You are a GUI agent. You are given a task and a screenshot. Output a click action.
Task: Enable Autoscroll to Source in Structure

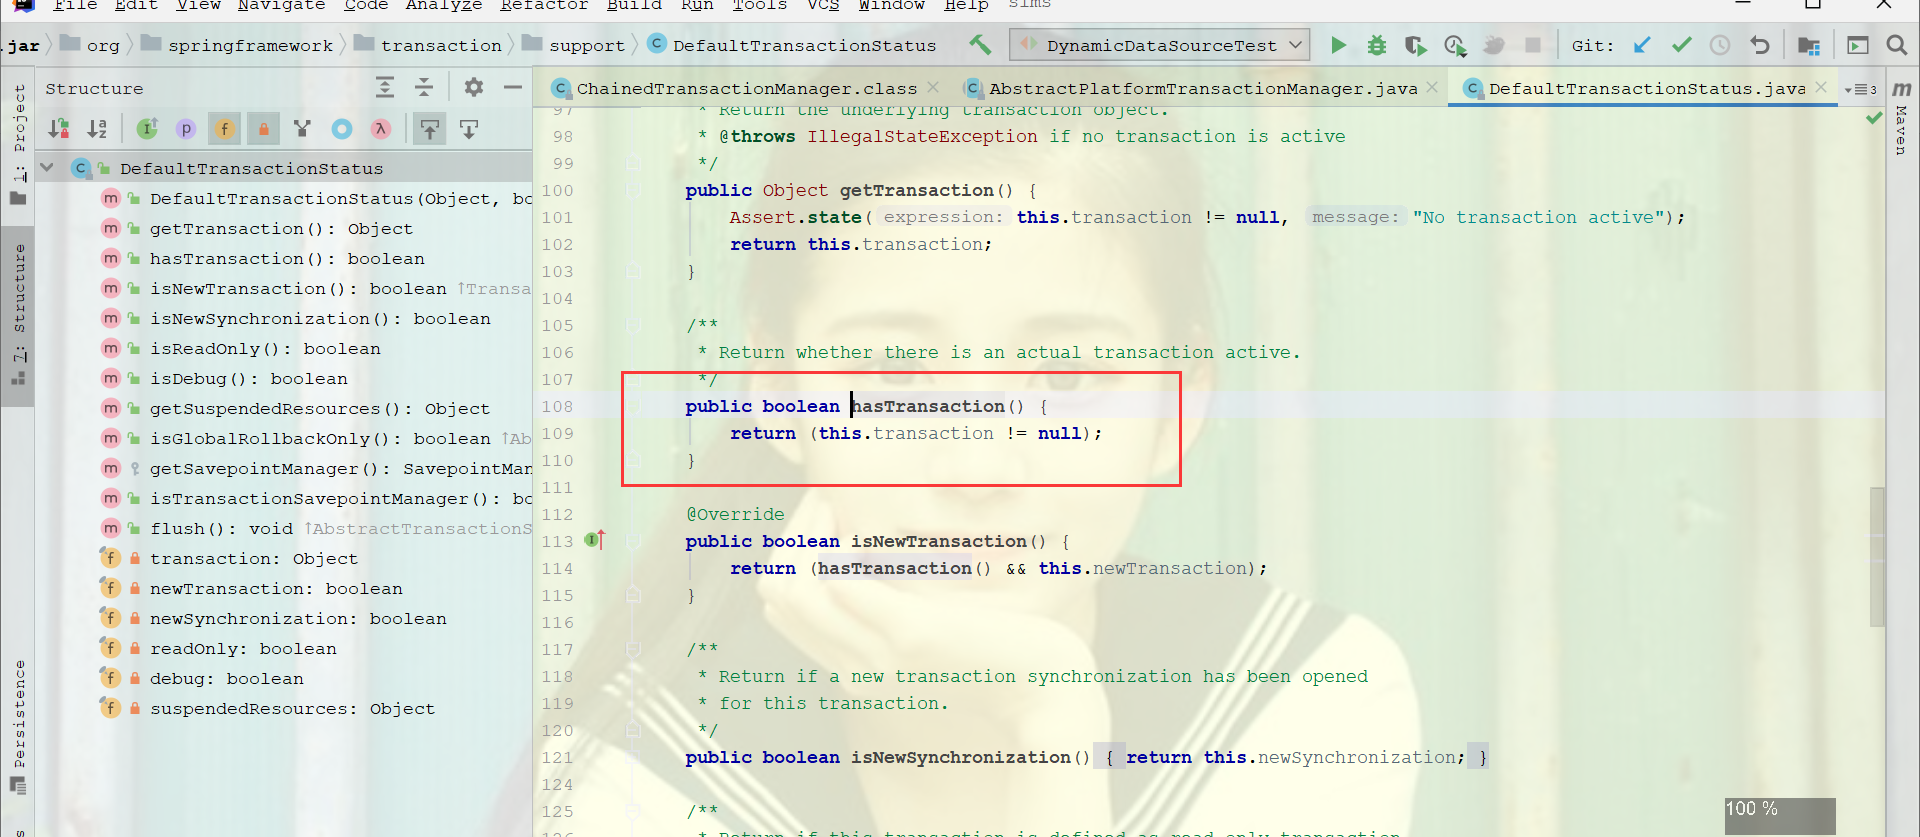click(x=430, y=129)
